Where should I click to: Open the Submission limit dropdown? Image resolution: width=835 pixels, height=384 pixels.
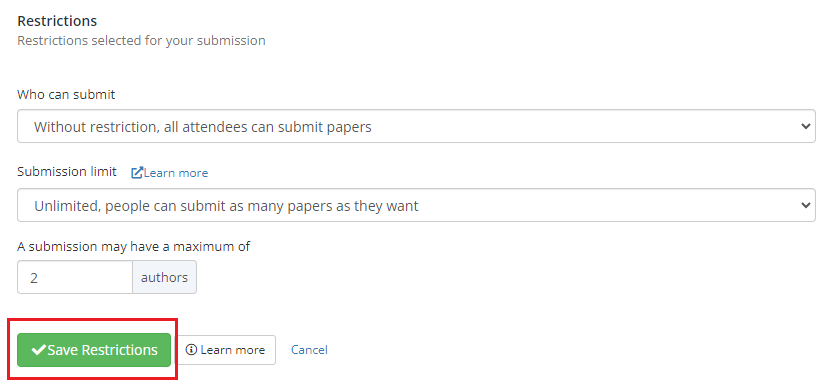(x=416, y=205)
